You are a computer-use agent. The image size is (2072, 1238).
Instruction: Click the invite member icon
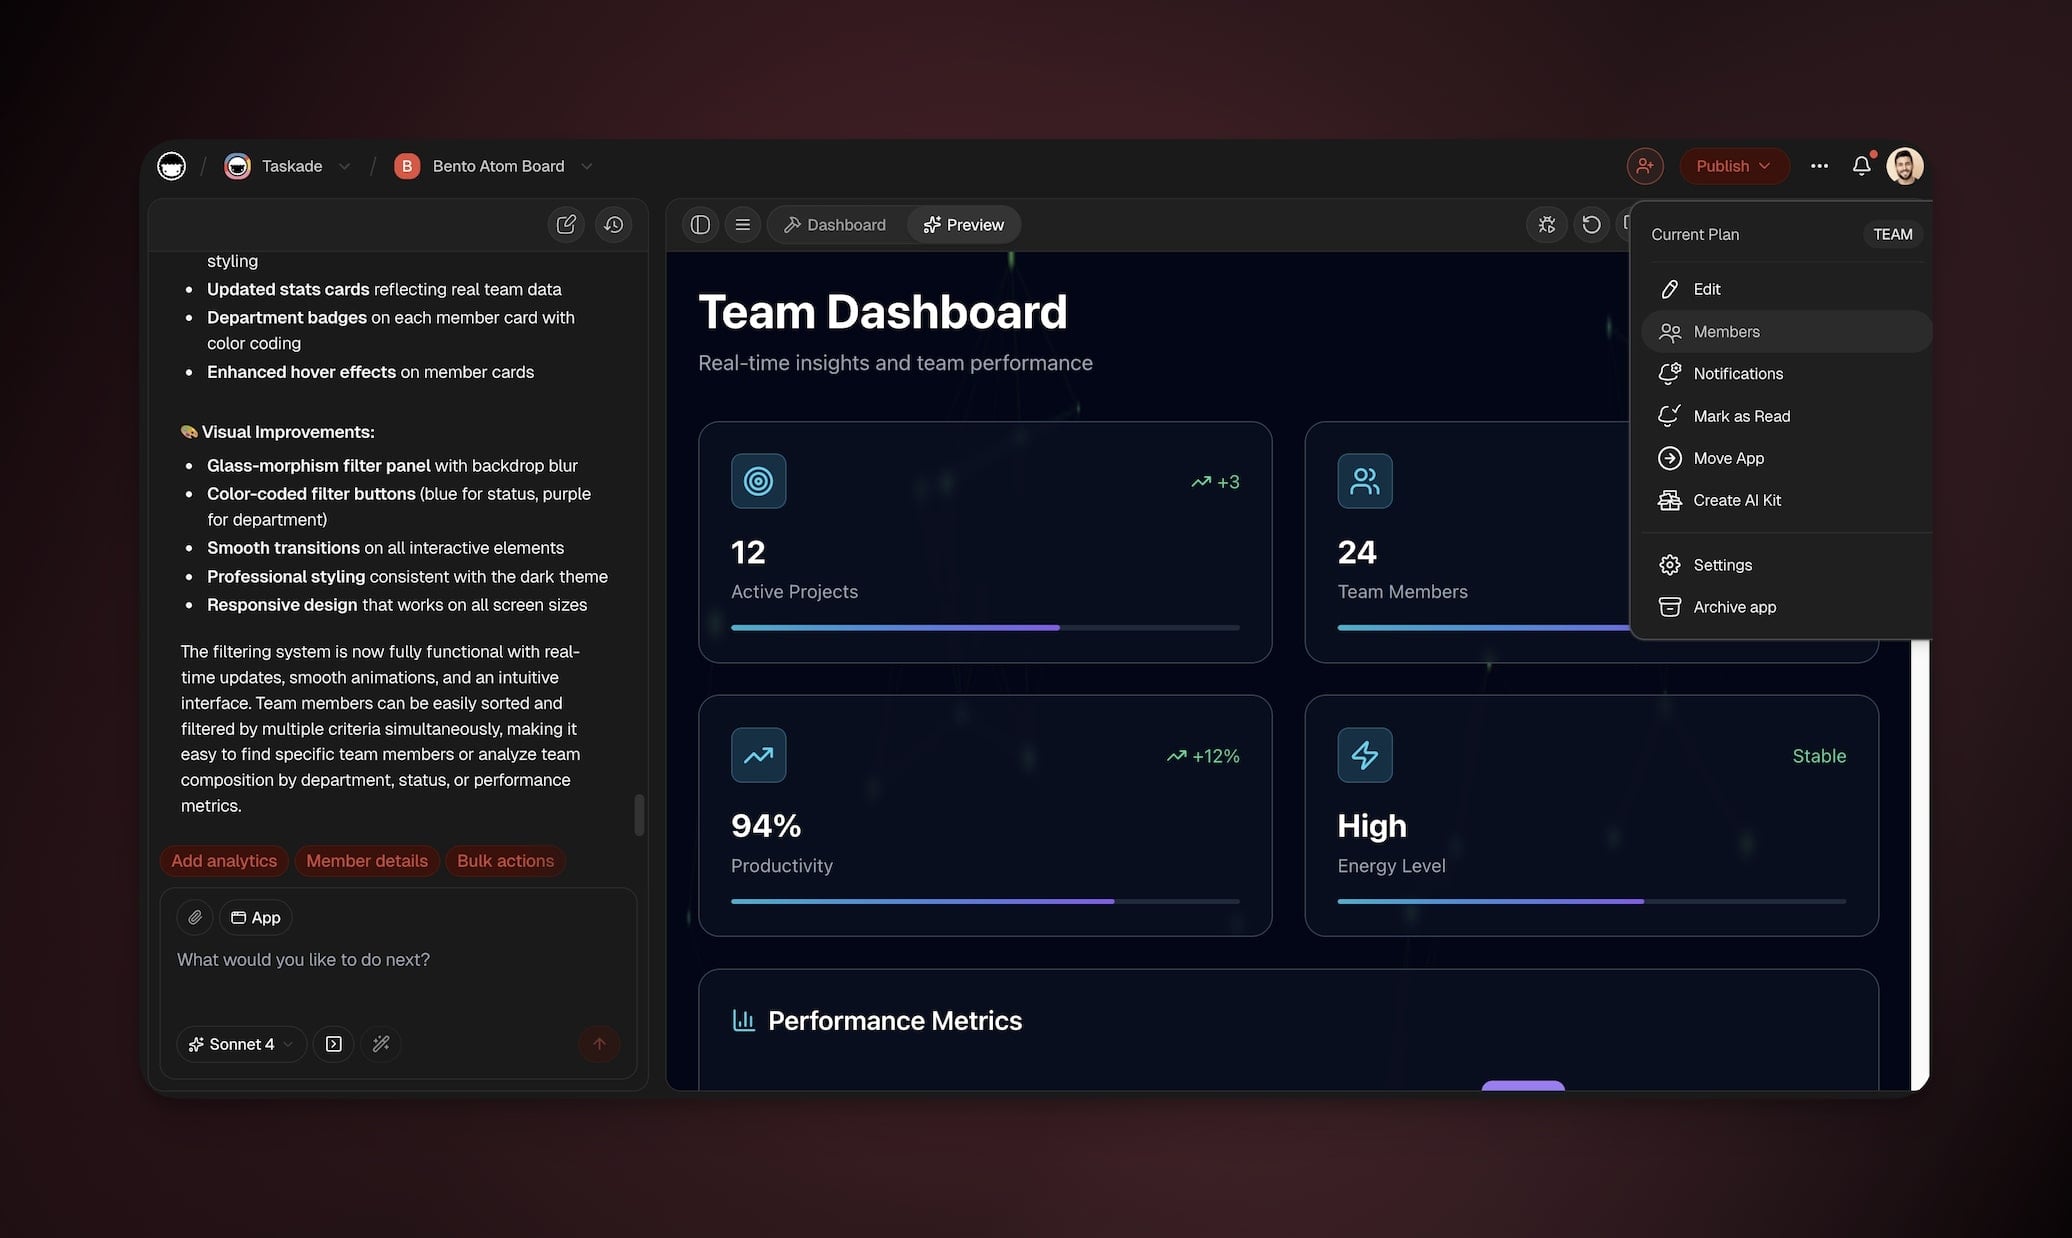pos(1645,166)
